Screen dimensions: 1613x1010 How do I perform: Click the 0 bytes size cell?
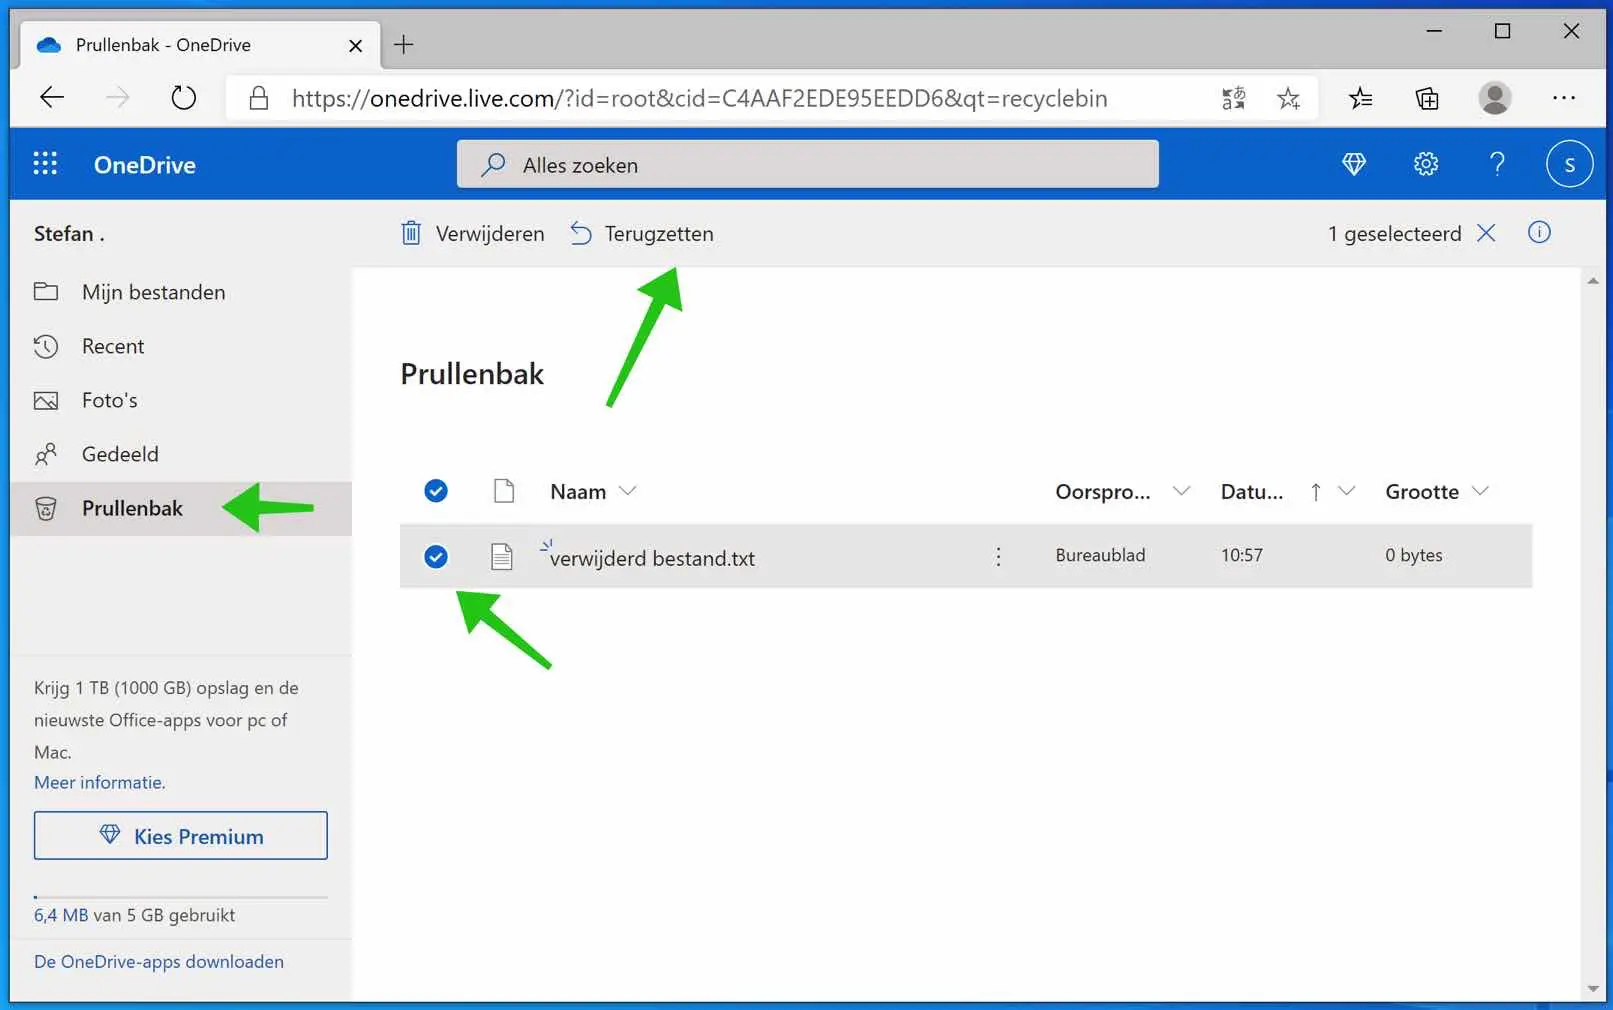[x=1413, y=555]
